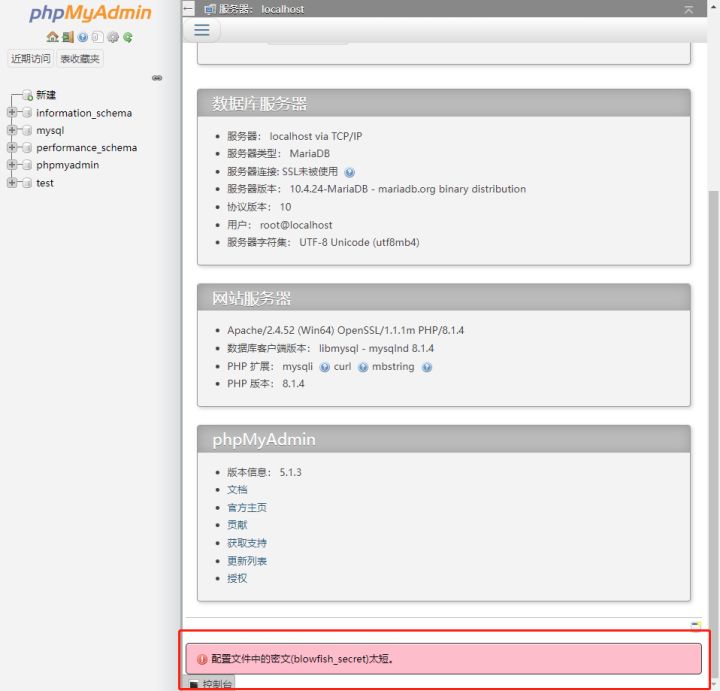Click the root@localhost user text
The width and height of the screenshot is (720, 691).
pos(296,225)
